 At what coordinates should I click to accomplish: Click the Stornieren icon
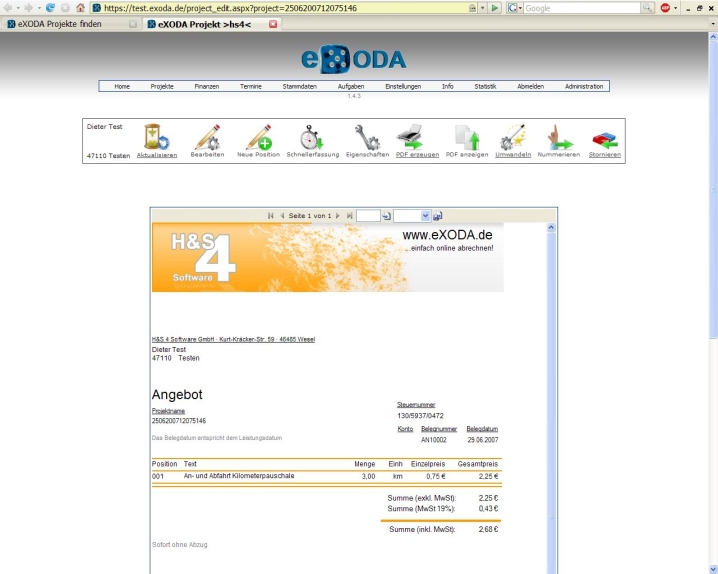coord(604,137)
